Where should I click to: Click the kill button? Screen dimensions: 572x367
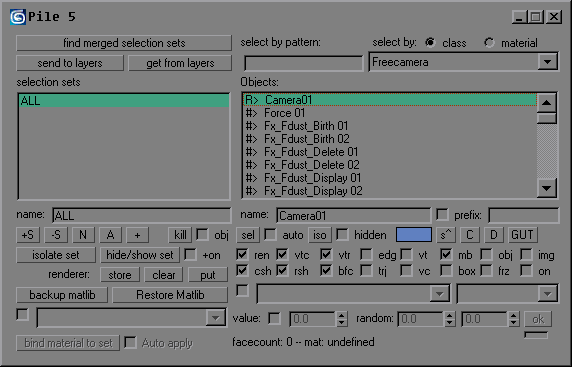pos(180,235)
